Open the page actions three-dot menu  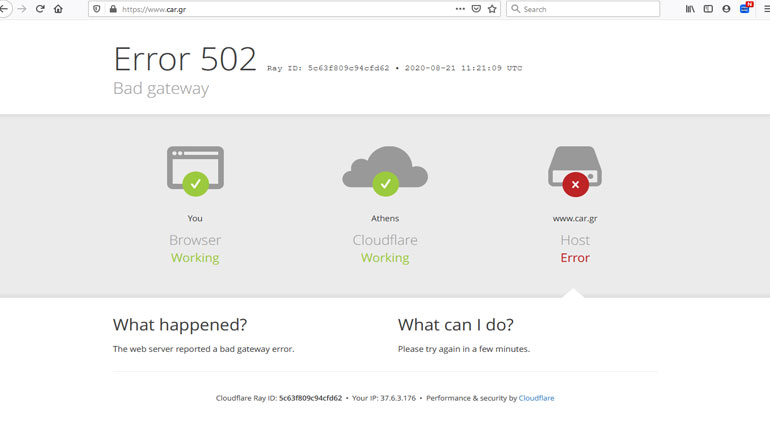(460, 9)
